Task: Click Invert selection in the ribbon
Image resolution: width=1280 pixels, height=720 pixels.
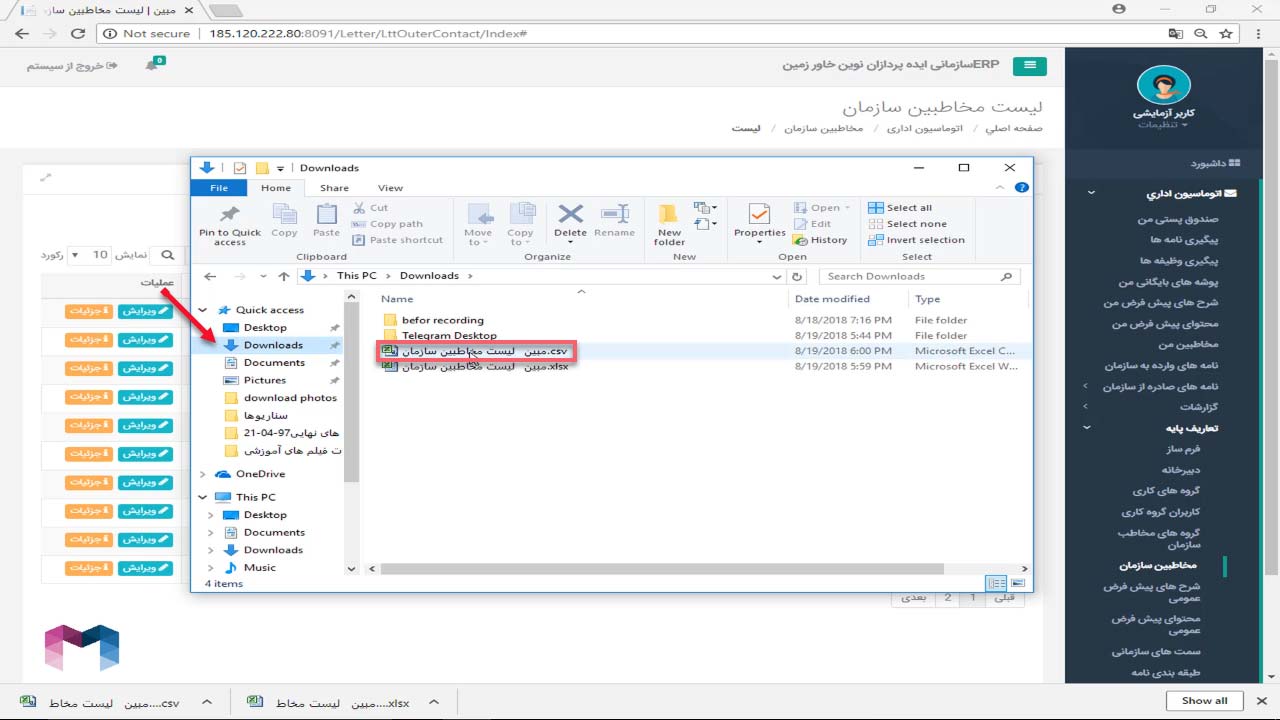Action: tap(917, 240)
